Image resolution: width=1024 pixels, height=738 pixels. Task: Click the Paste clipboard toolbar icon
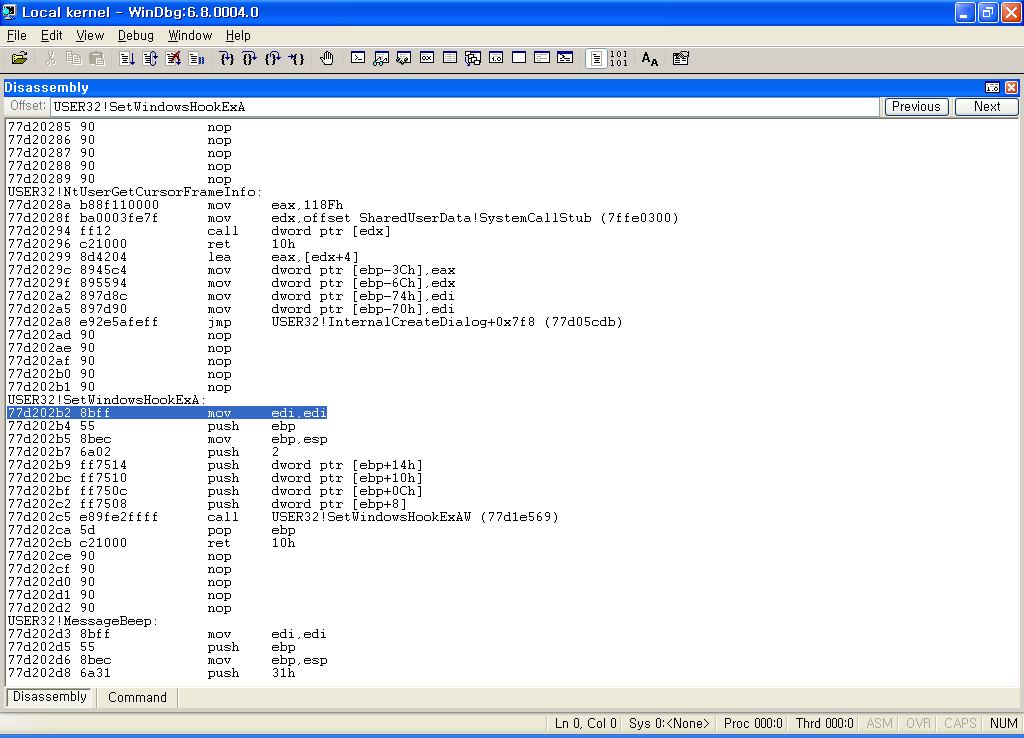pyautogui.click(x=97, y=59)
